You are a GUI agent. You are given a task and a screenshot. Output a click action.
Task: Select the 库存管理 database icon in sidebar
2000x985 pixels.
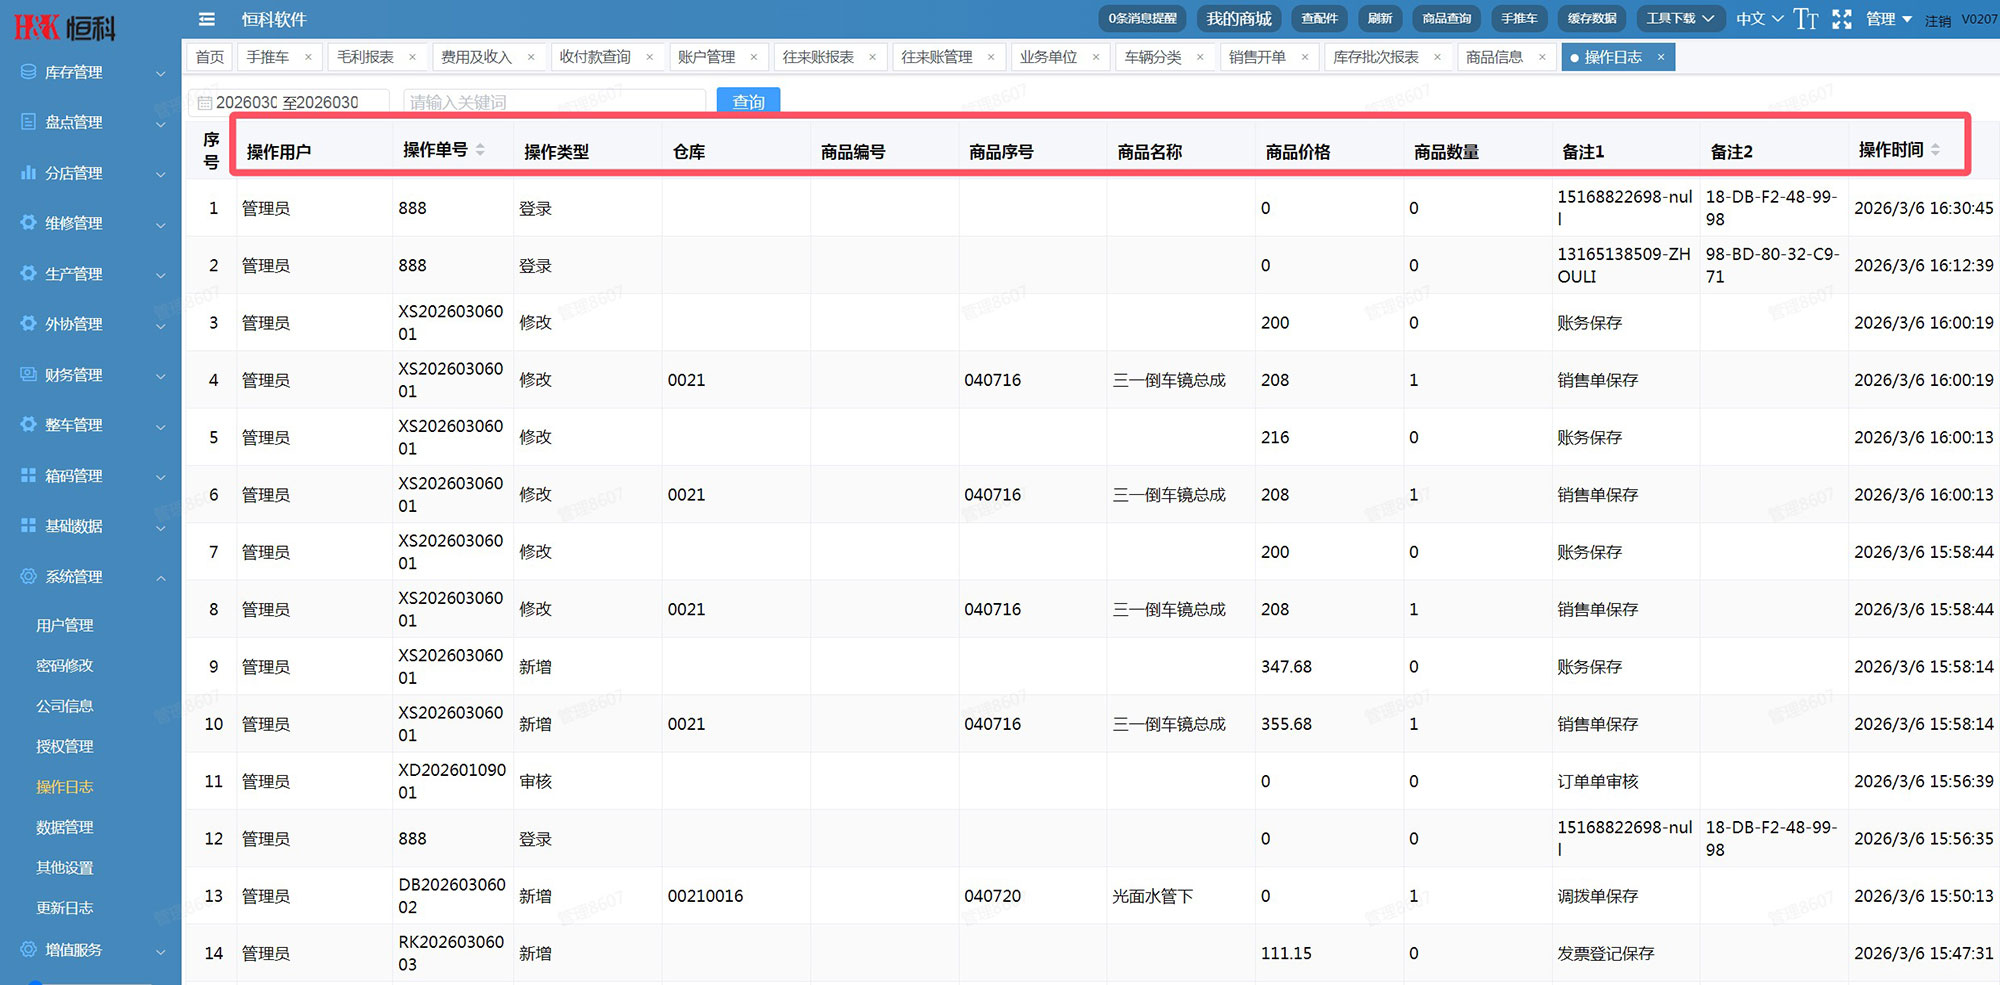pos(27,71)
